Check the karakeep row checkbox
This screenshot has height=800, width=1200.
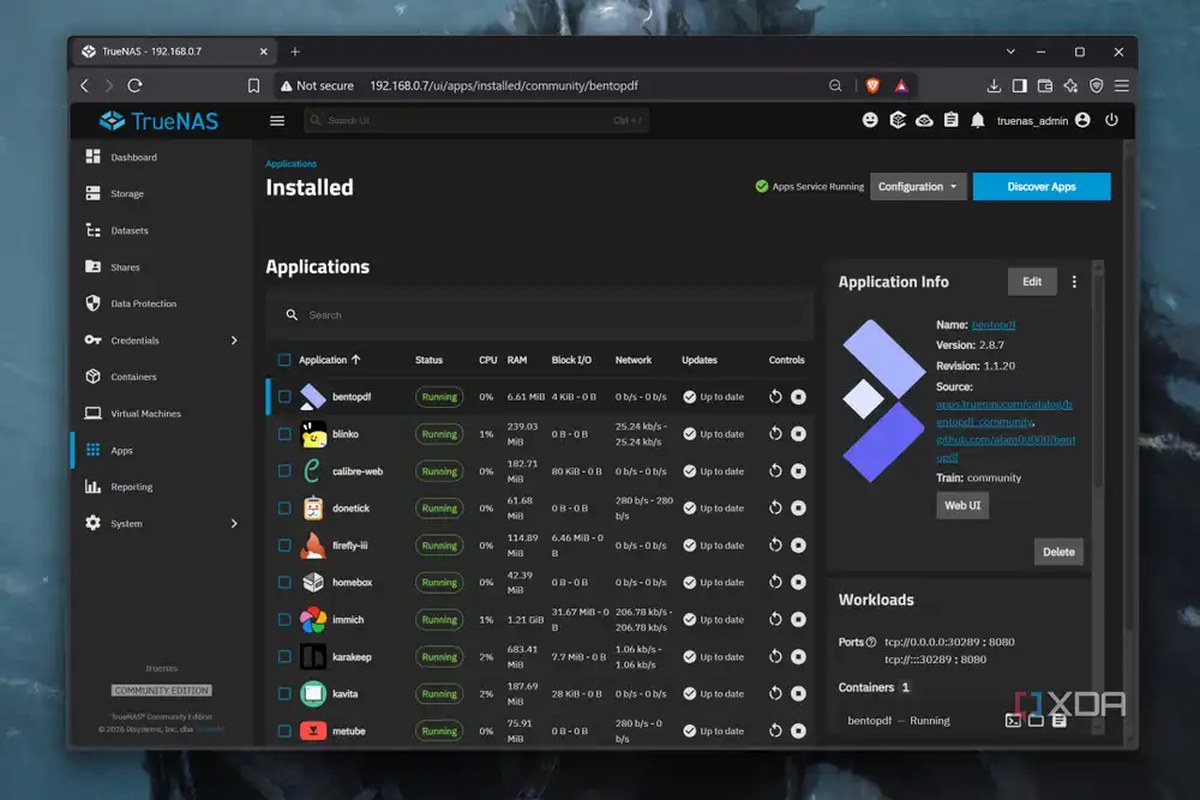point(284,657)
